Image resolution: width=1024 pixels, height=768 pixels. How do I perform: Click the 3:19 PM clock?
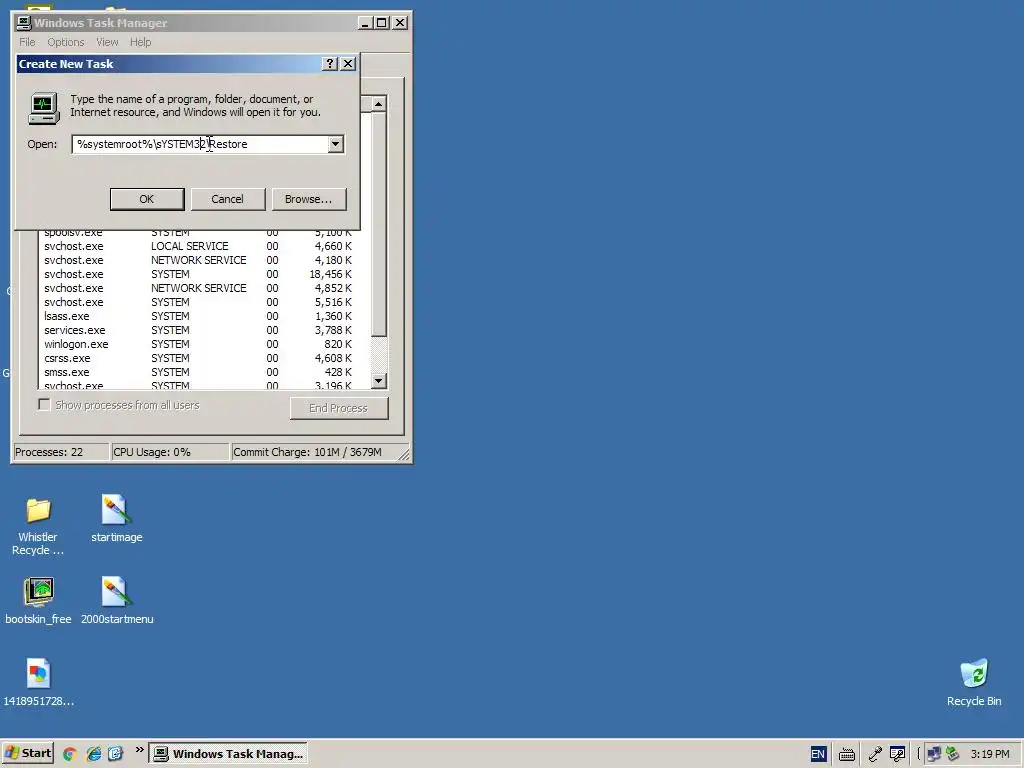pos(990,754)
